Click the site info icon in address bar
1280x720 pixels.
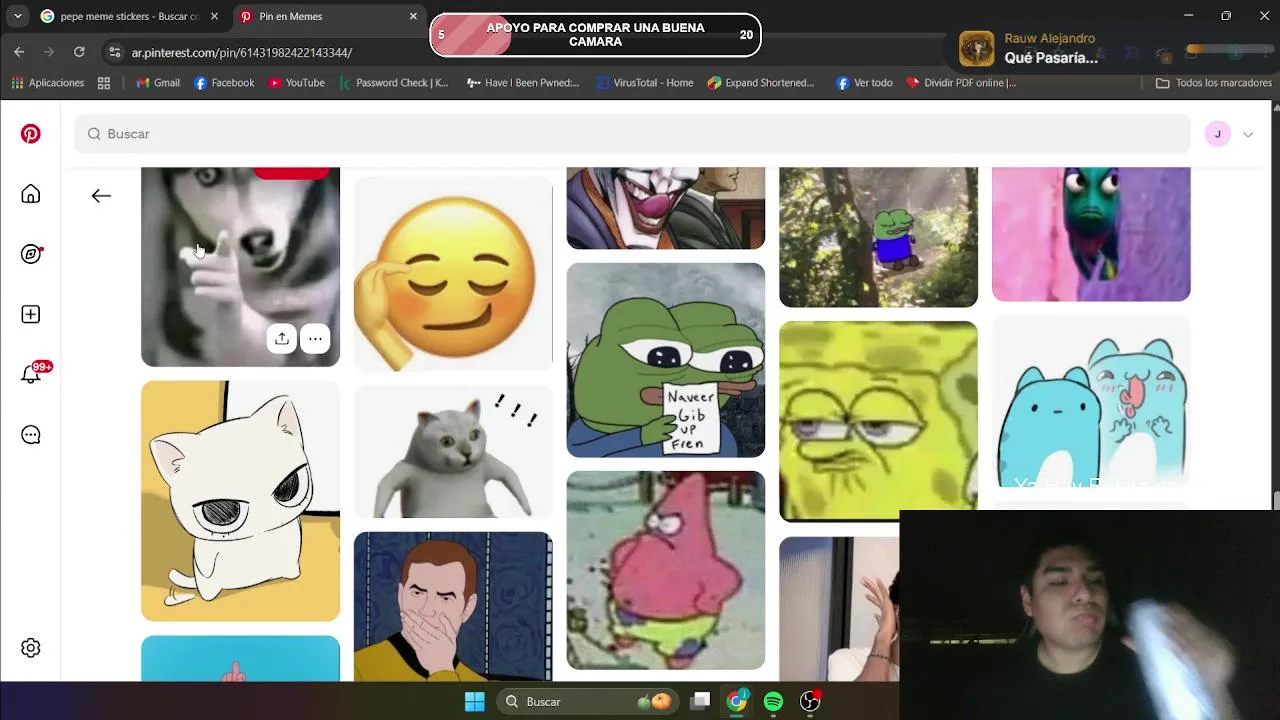point(115,52)
